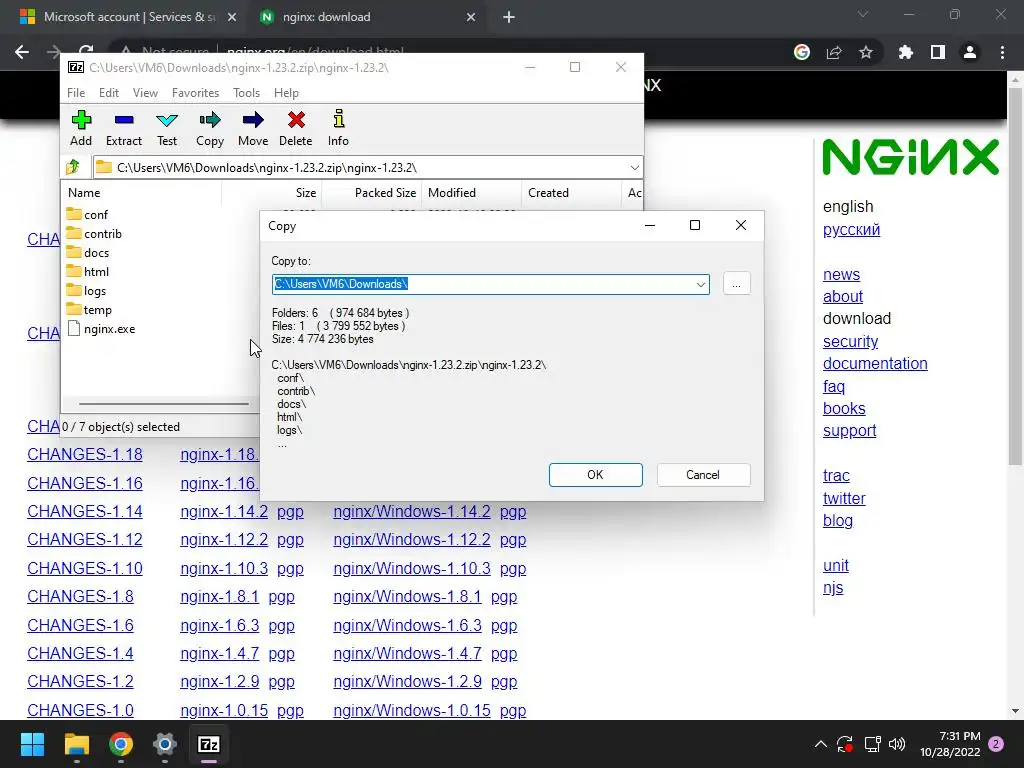This screenshot has width=1024, height=768.
Task: Select the conf folder in 7-Zip list
Action: coord(88,214)
